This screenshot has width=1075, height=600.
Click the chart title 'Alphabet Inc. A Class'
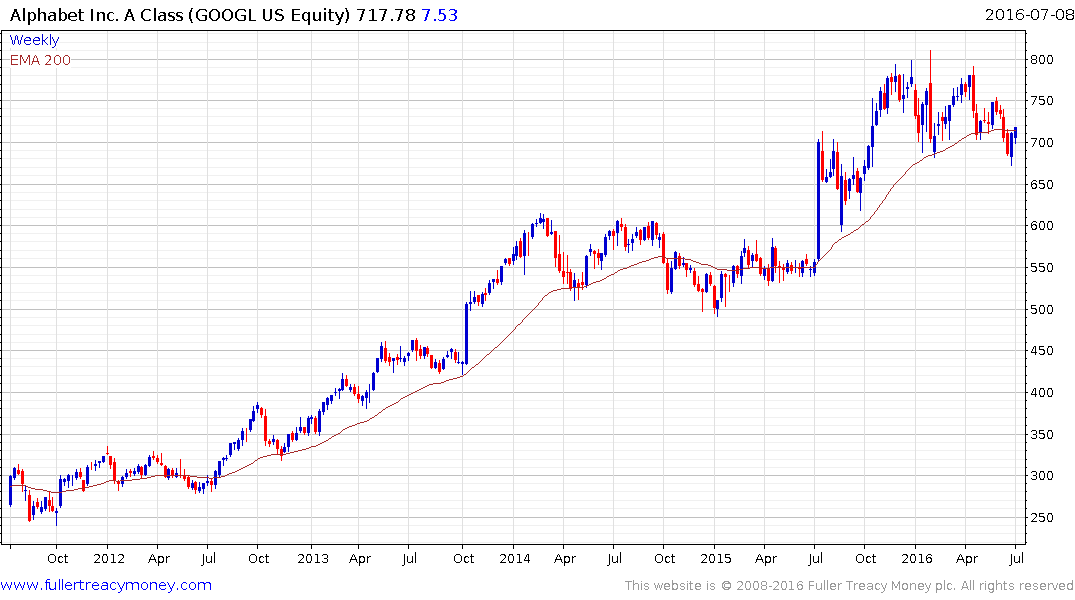[95, 15]
